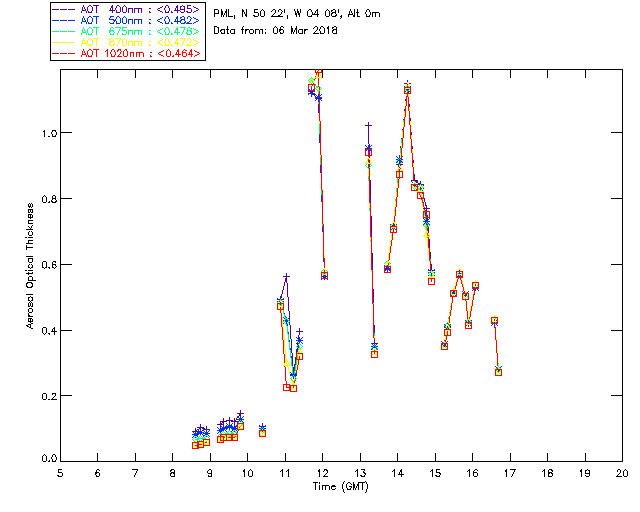Click the y-axis tick label 0.8
The height and width of the screenshot is (512, 640).
pyautogui.click(x=49, y=199)
